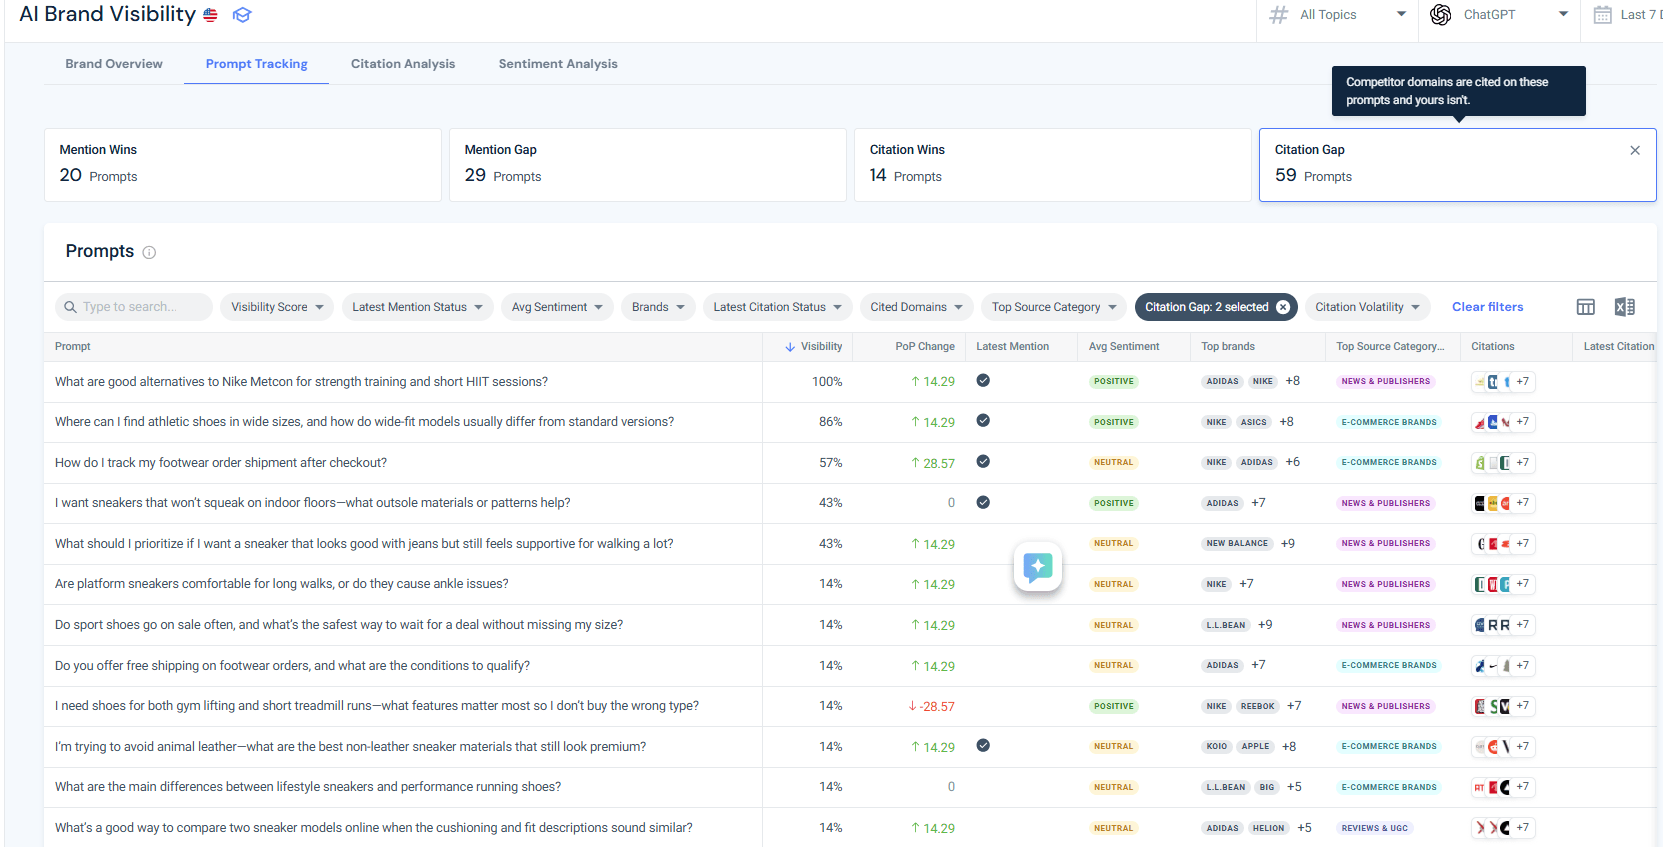Image resolution: width=1663 pixels, height=847 pixels.
Task: Expand the Avg Sentiment filter
Action: (x=557, y=307)
